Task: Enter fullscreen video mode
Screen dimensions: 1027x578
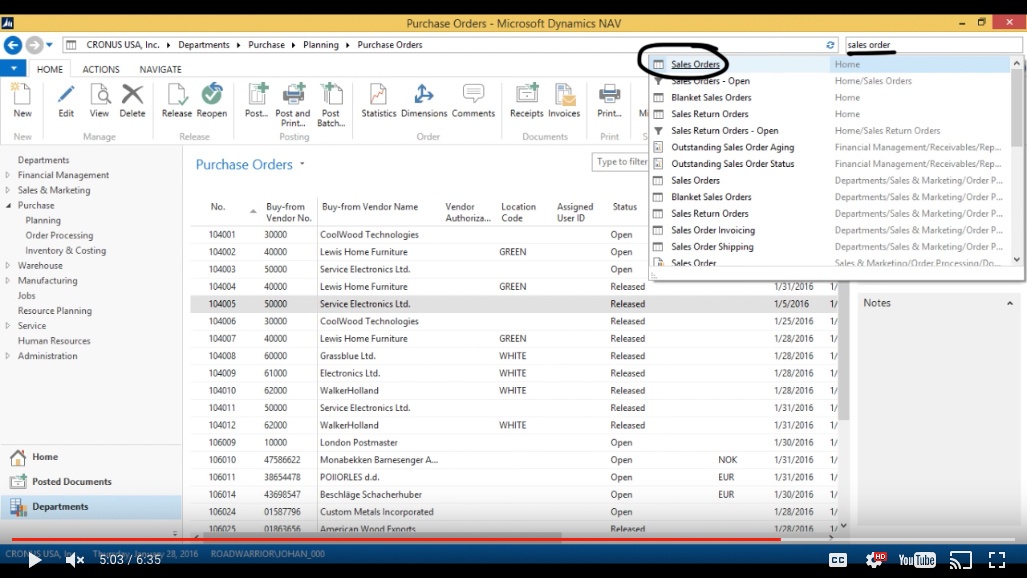Action: coord(997,560)
